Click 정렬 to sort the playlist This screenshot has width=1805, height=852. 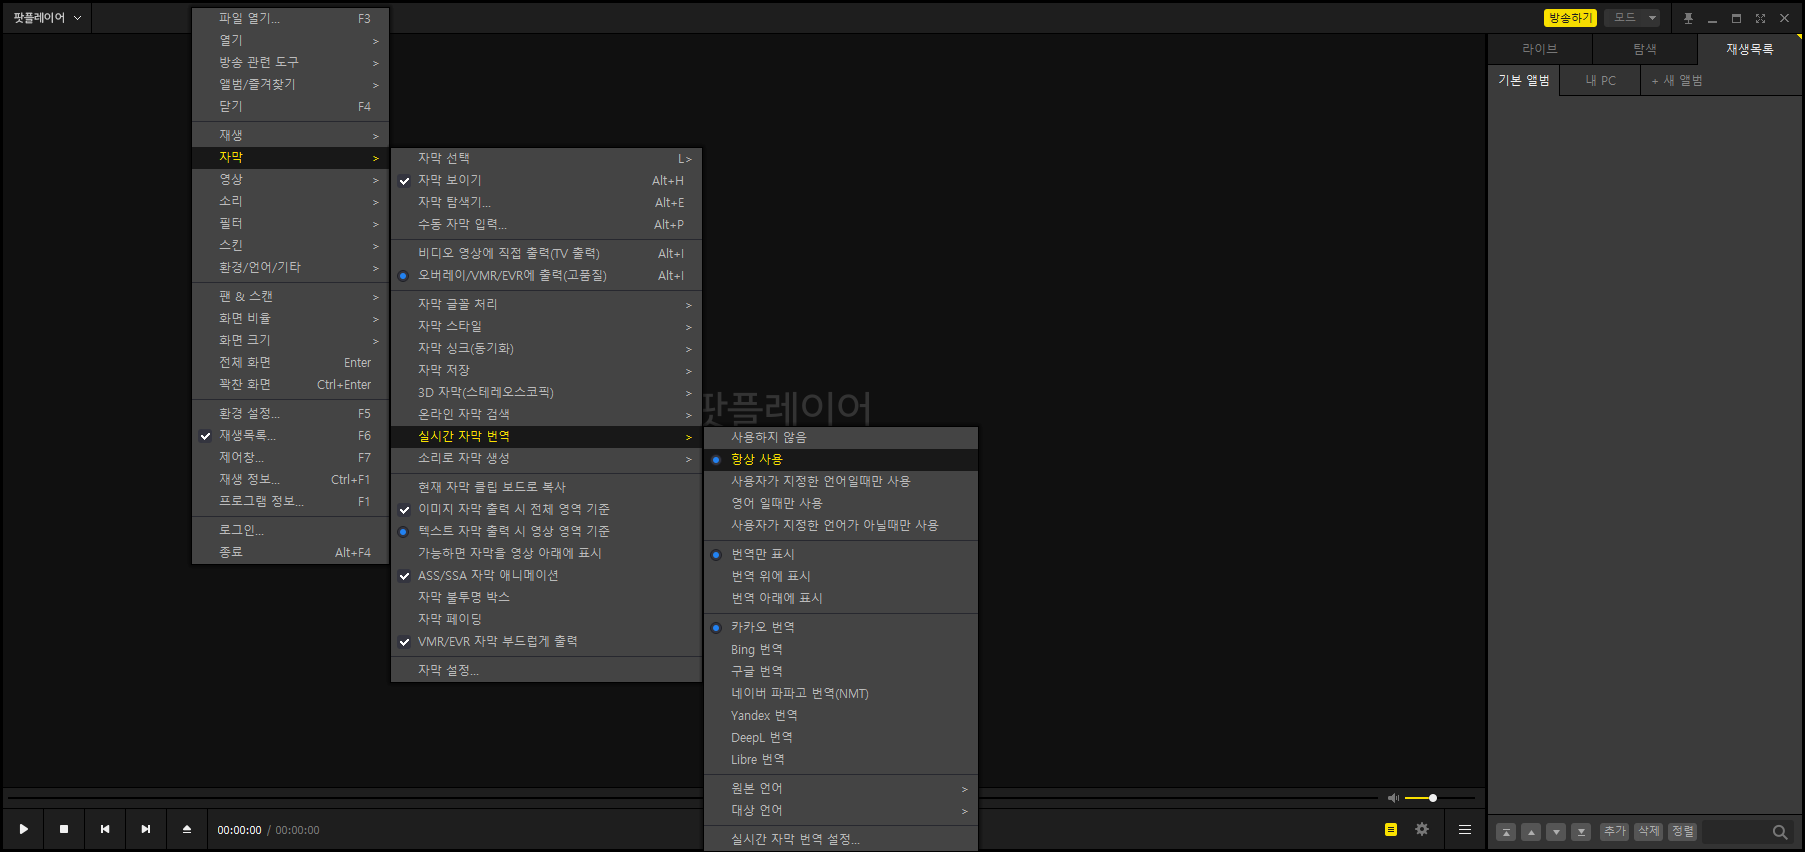[x=1683, y=832]
